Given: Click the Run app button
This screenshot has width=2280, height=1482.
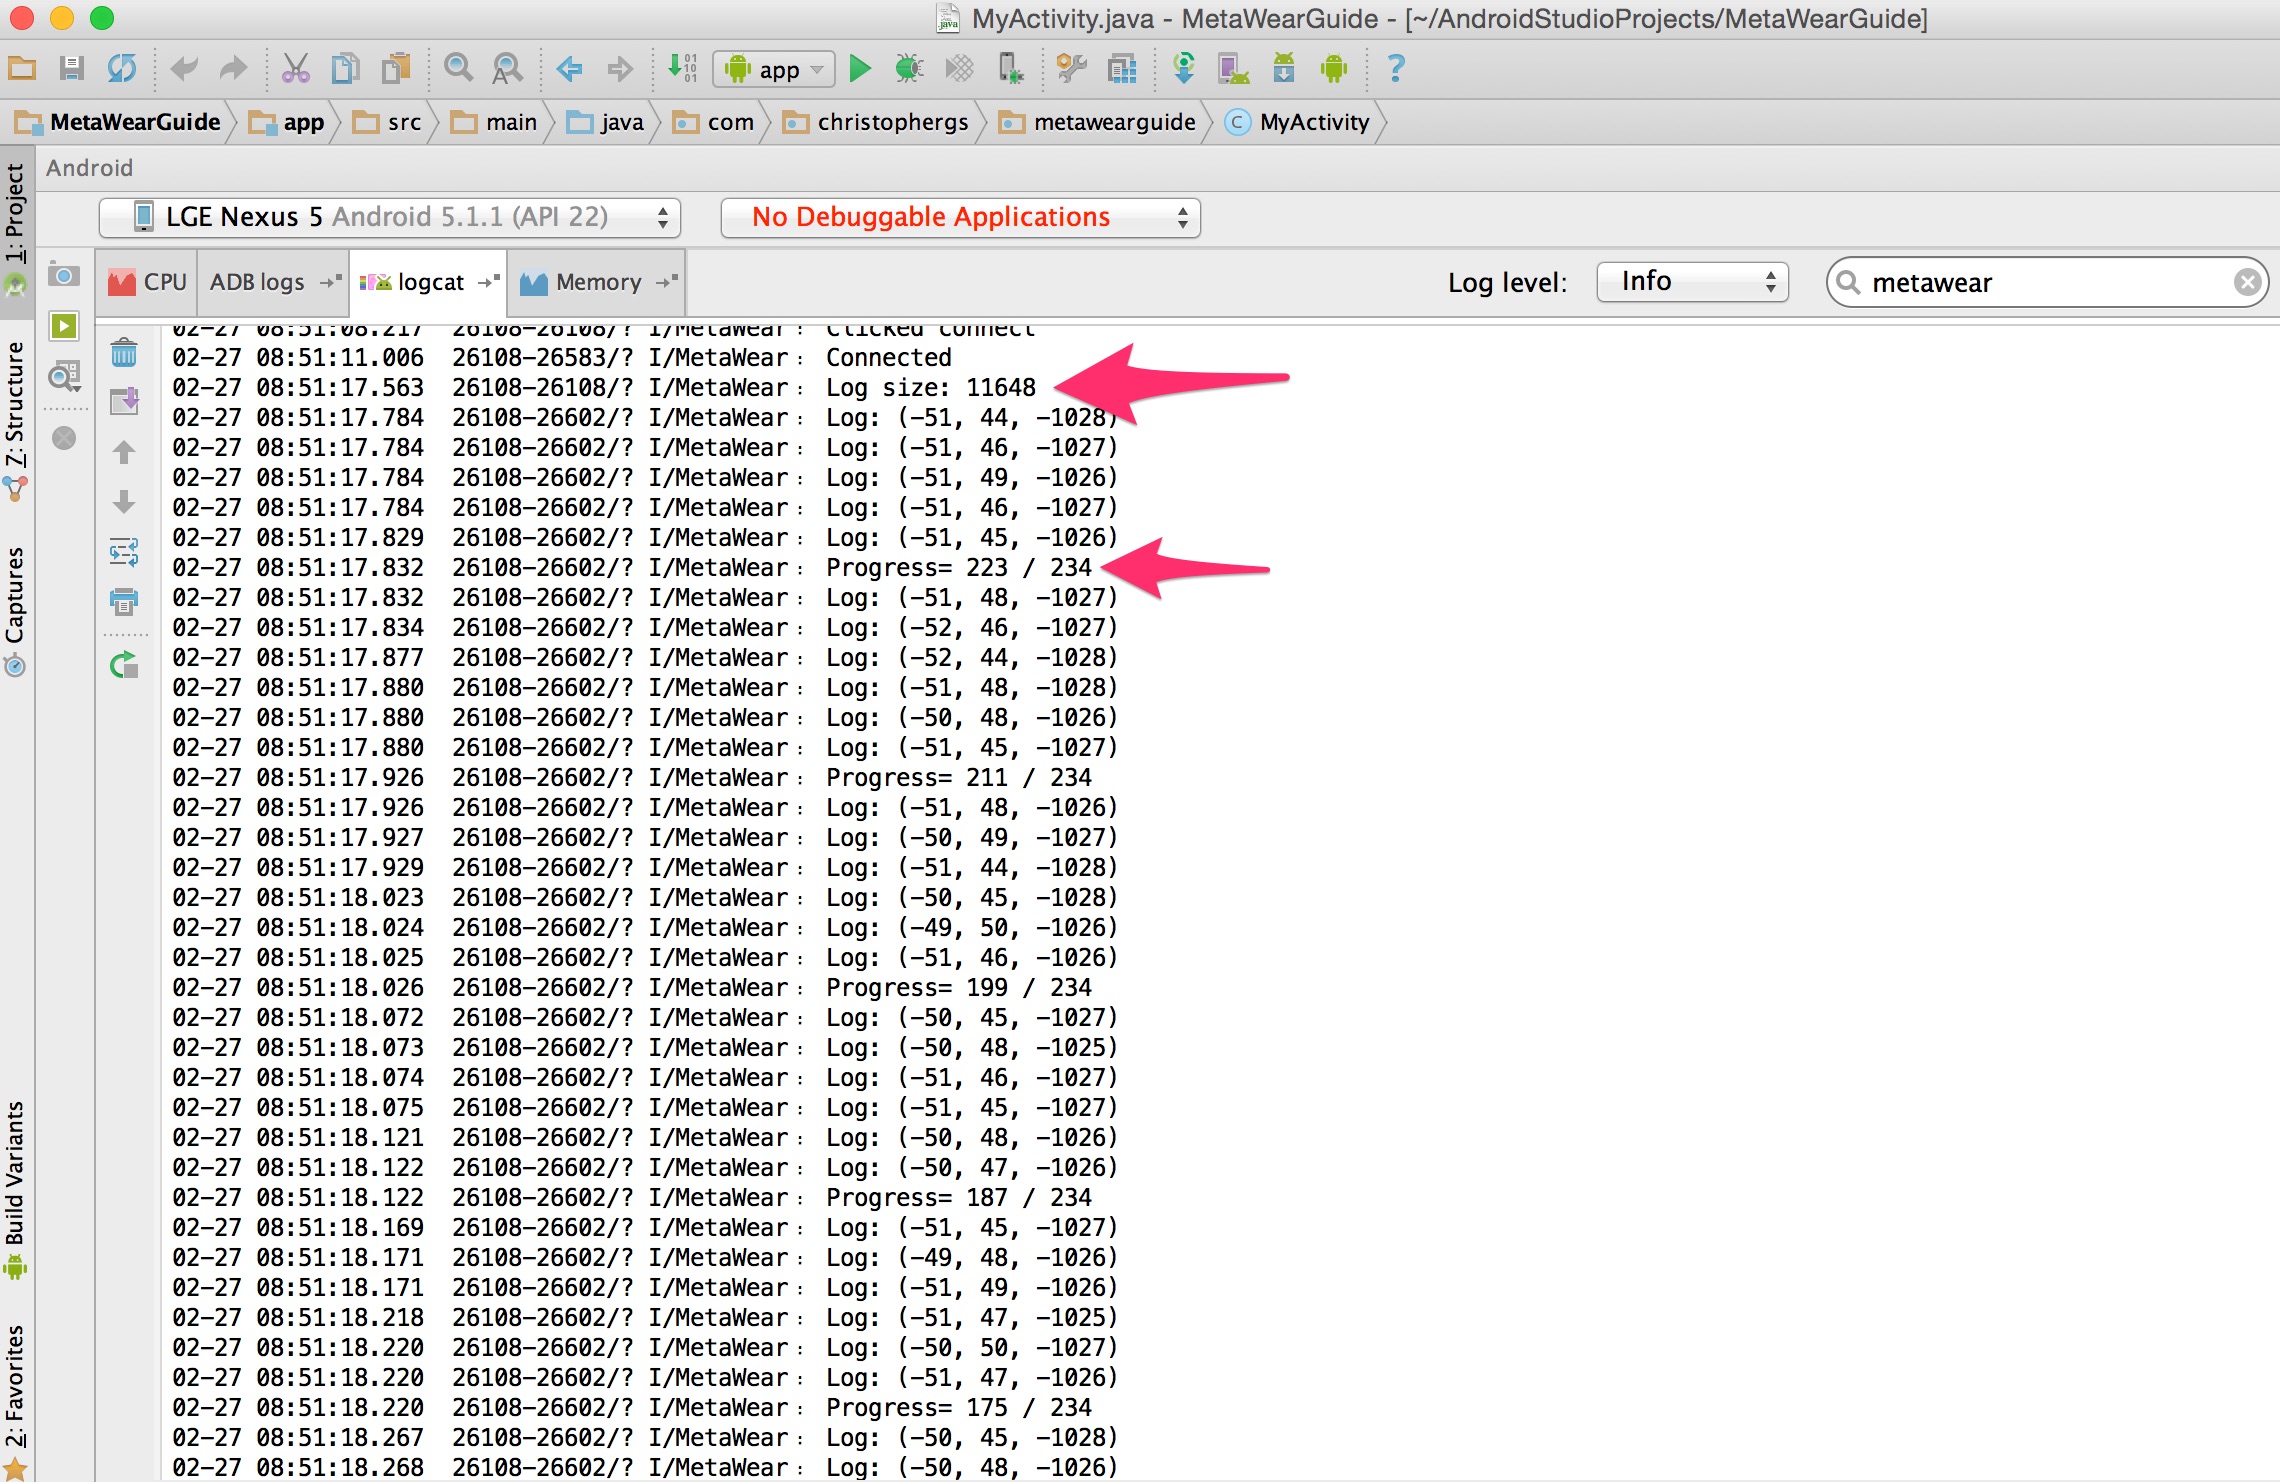Looking at the screenshot, I should point(859,70).
